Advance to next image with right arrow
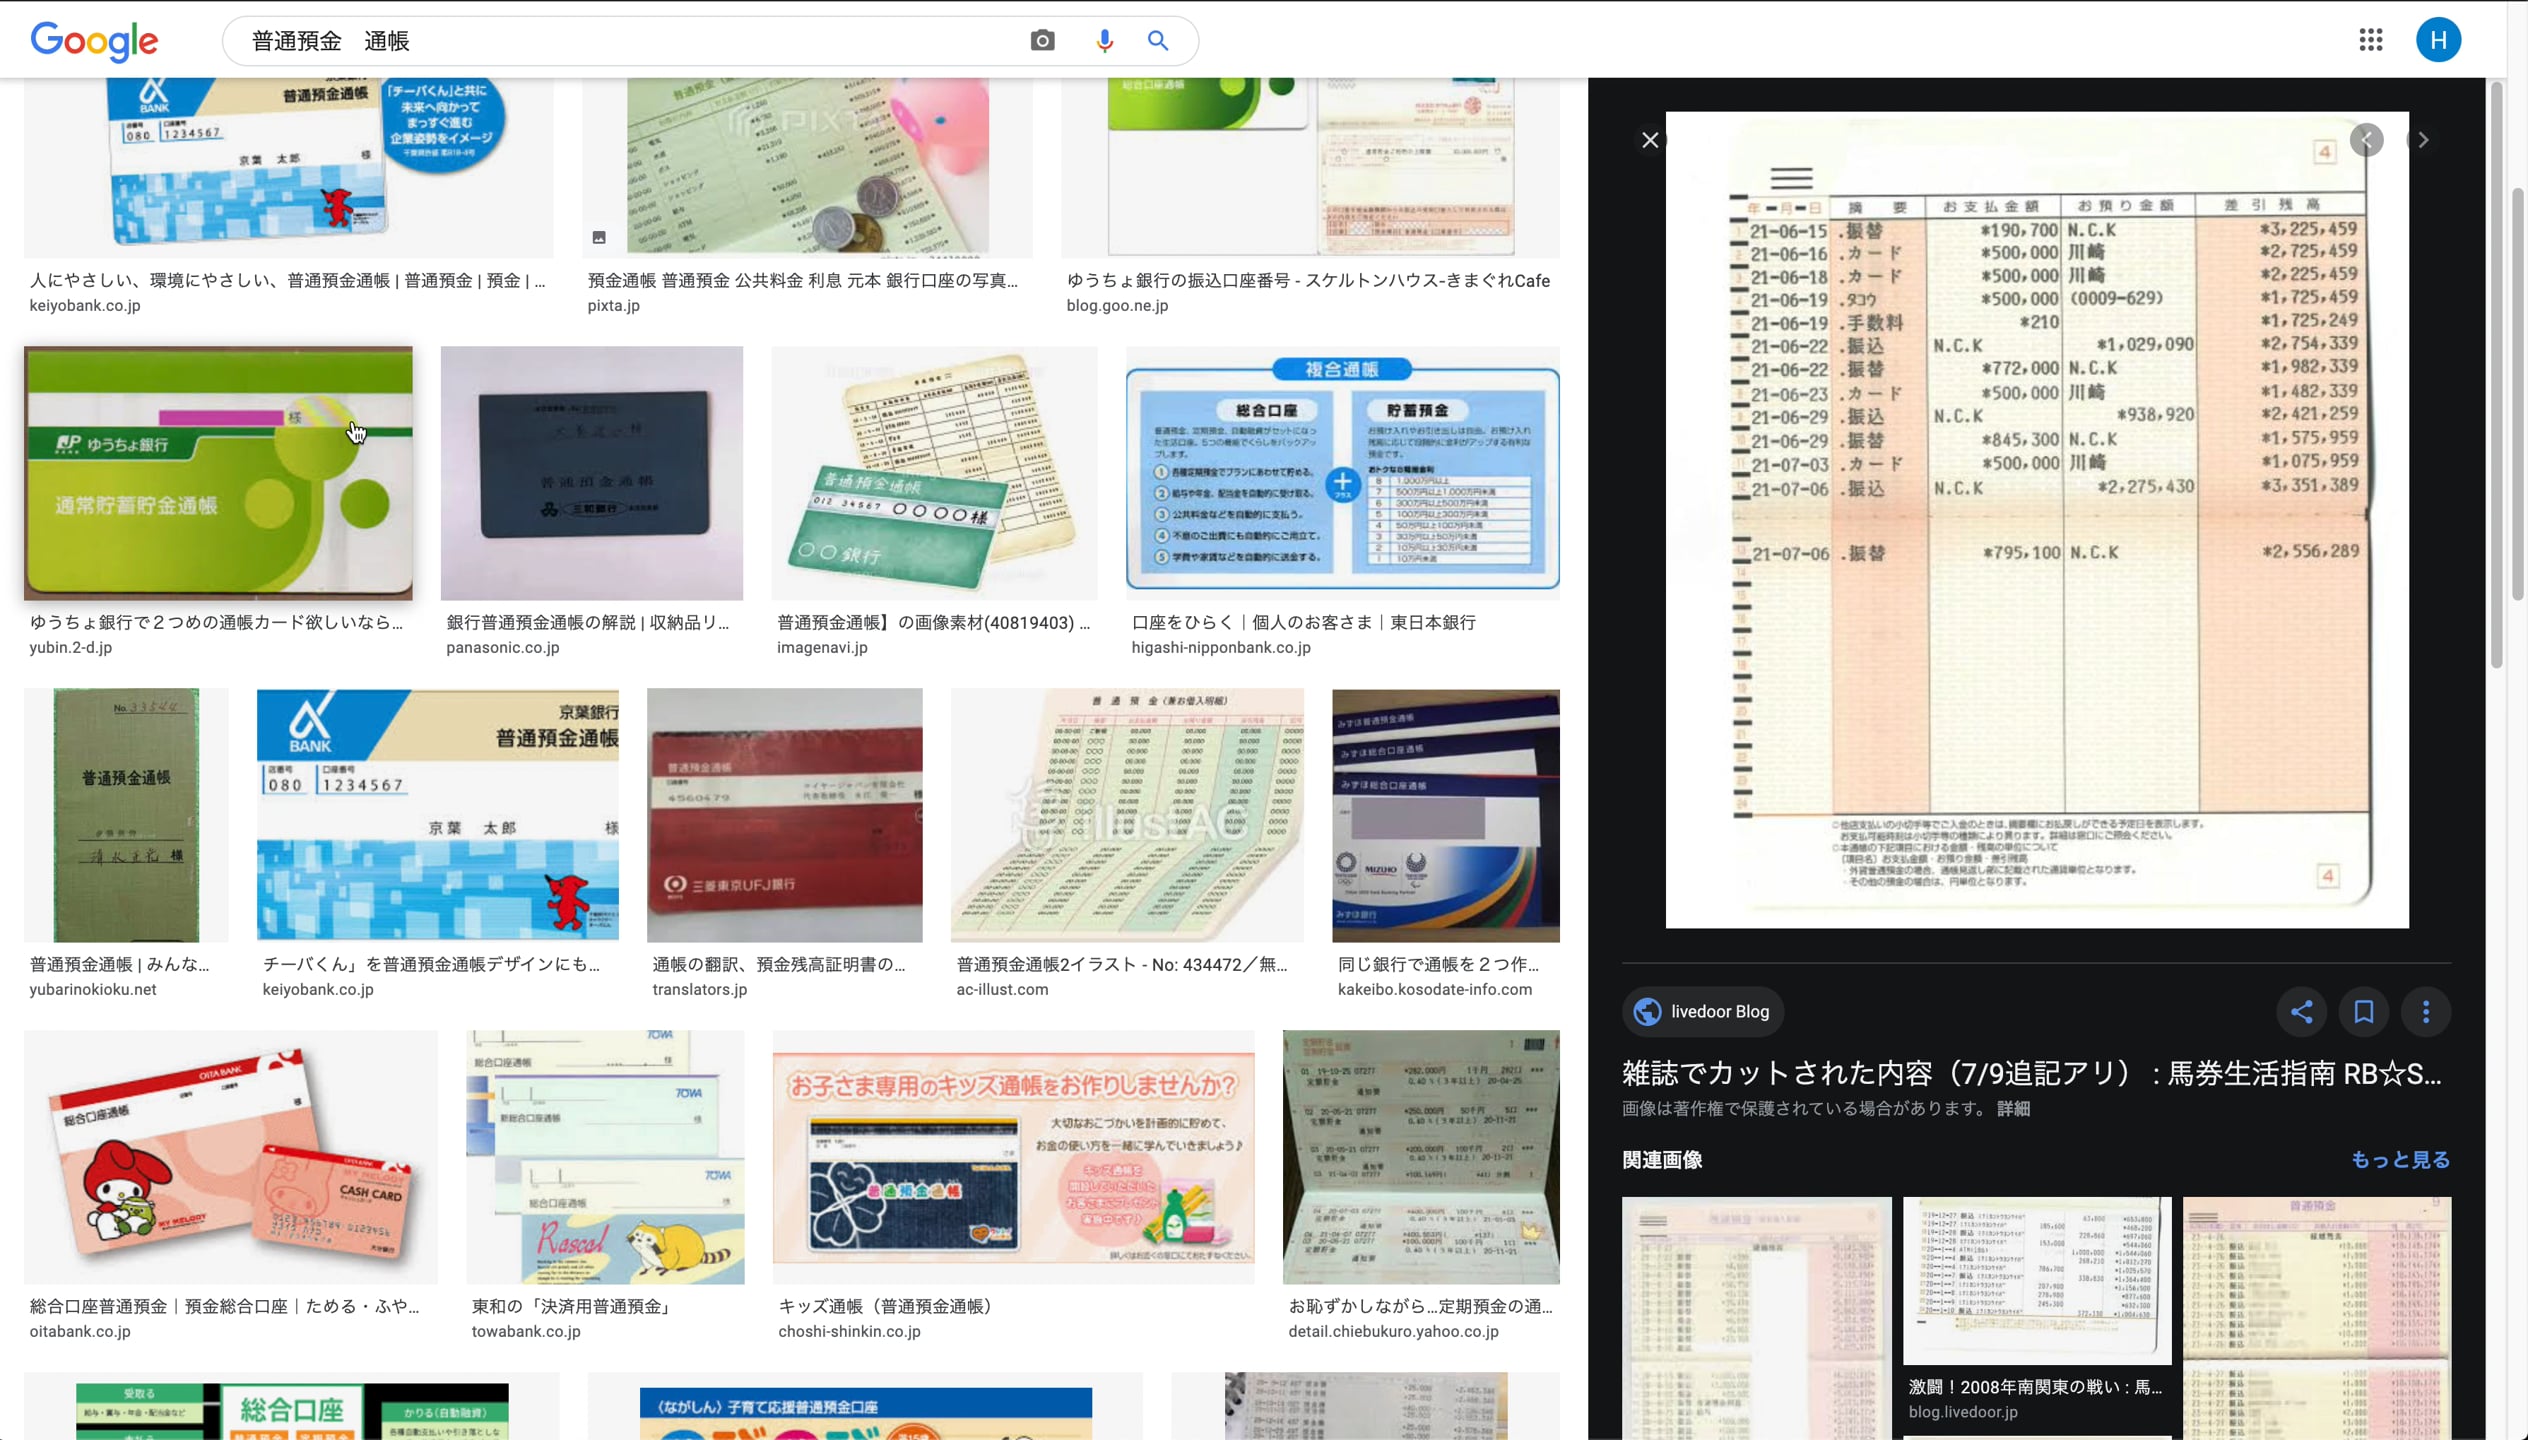The image size is (2528, 1440). 2423,139
